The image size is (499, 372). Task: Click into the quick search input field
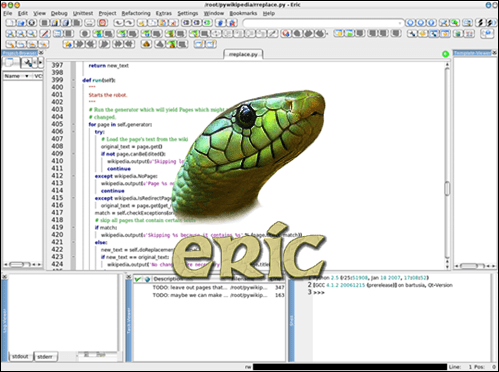(320, 23)
